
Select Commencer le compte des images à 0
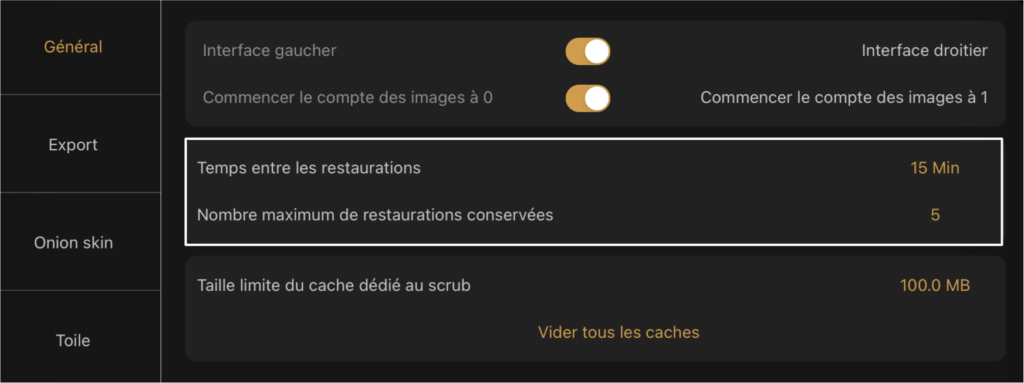[347, 98]
